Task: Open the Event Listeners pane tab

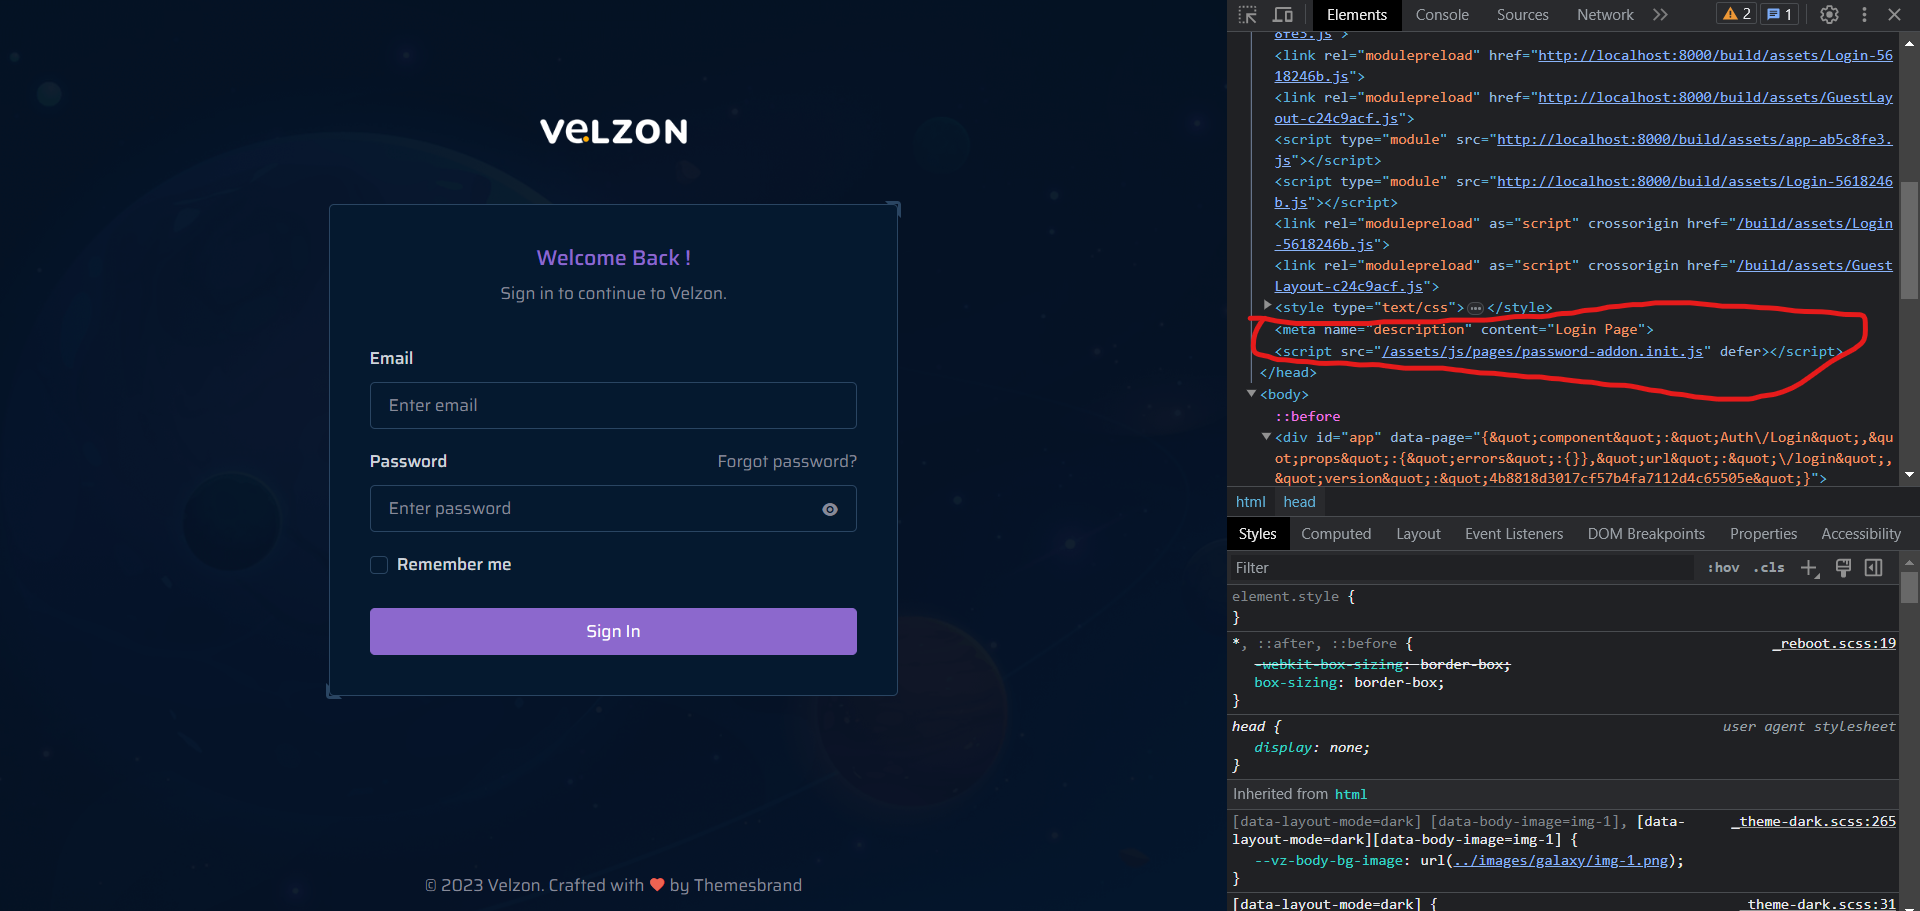Action: point(1514,534)
